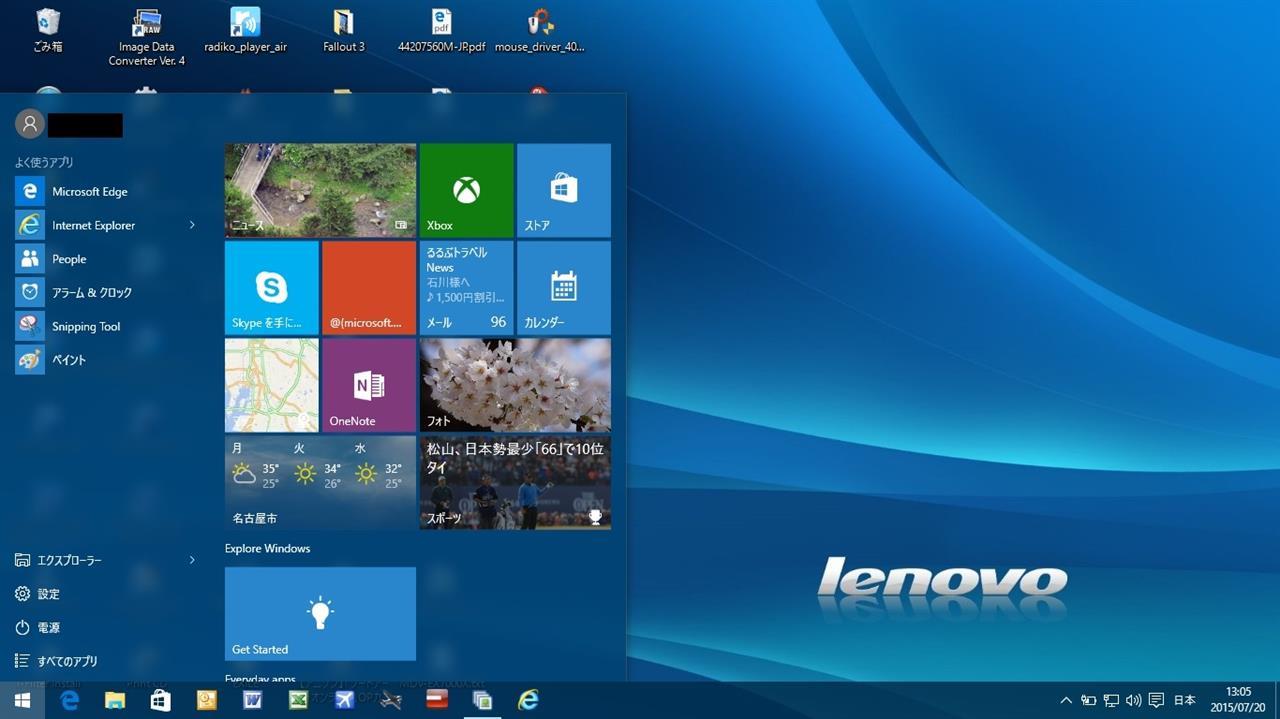Open Outlook from the taskbar
The width and height of the screenshot is (1280, 719).
point(207,701)
